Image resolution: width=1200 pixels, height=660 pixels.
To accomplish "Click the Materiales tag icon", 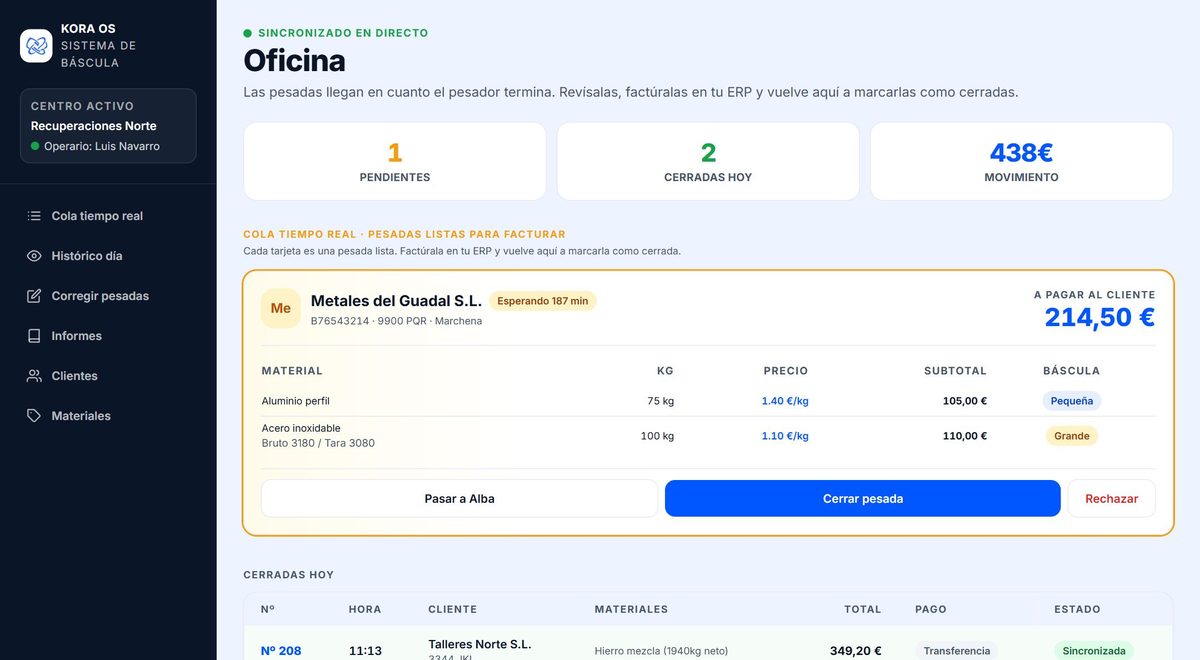I will pyautogui.click(x=34, y=416).
